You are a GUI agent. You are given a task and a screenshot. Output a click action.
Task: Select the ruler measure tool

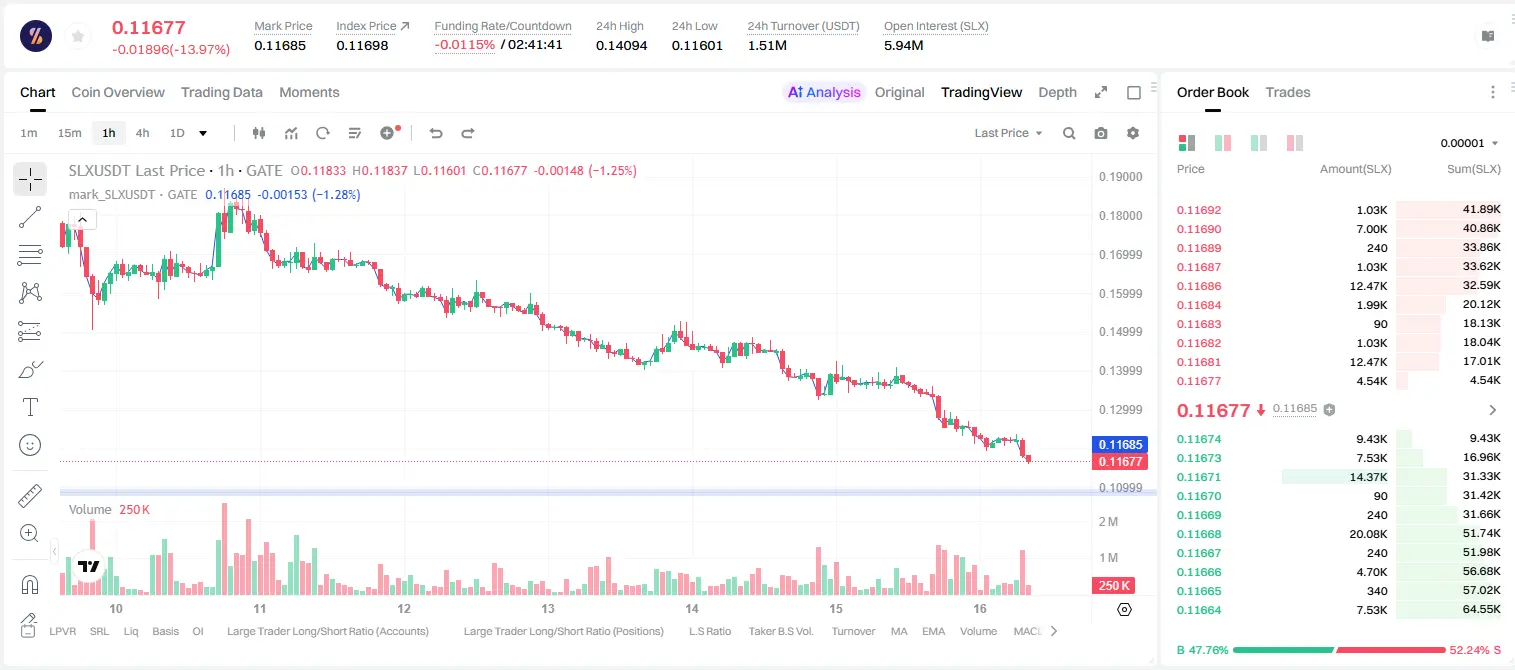click(x=30, y=496)
